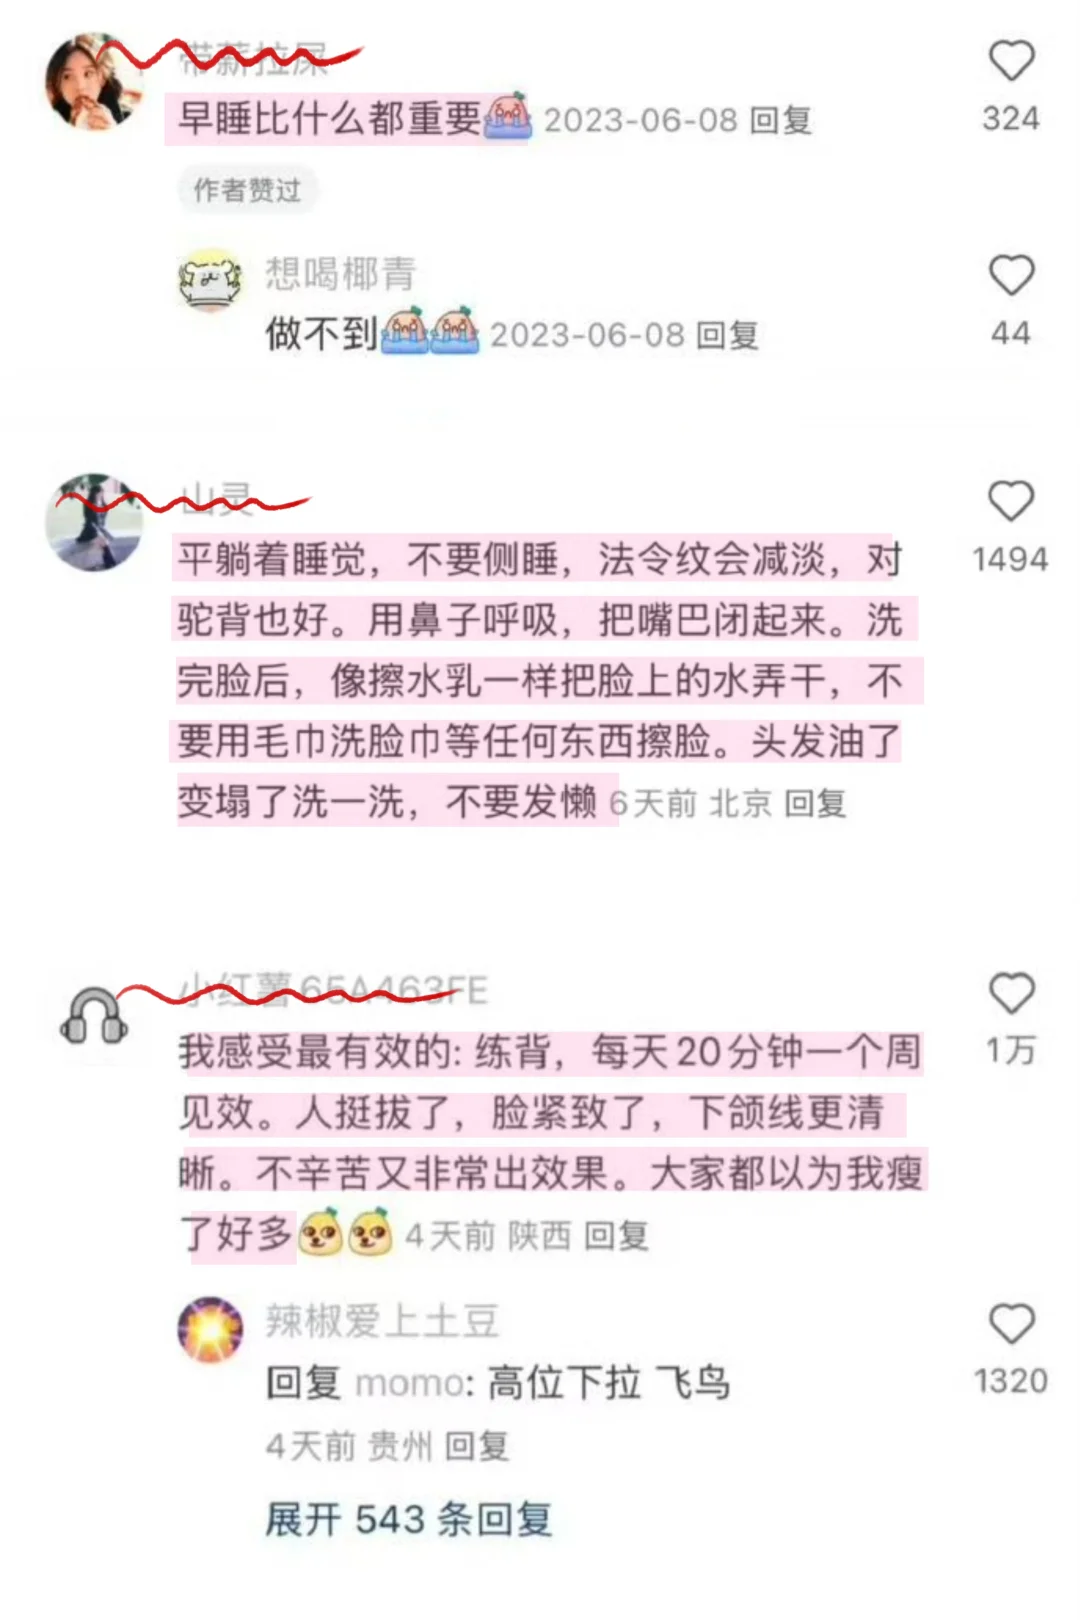Reply to the 6天前 北京 comment
1080x1620 pixels.
[815, 803]
